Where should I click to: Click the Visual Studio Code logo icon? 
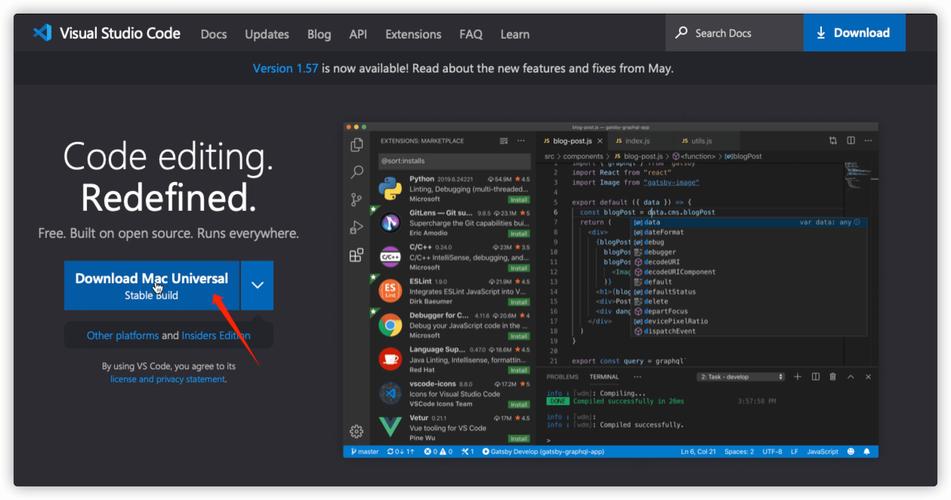coord(42,33)
